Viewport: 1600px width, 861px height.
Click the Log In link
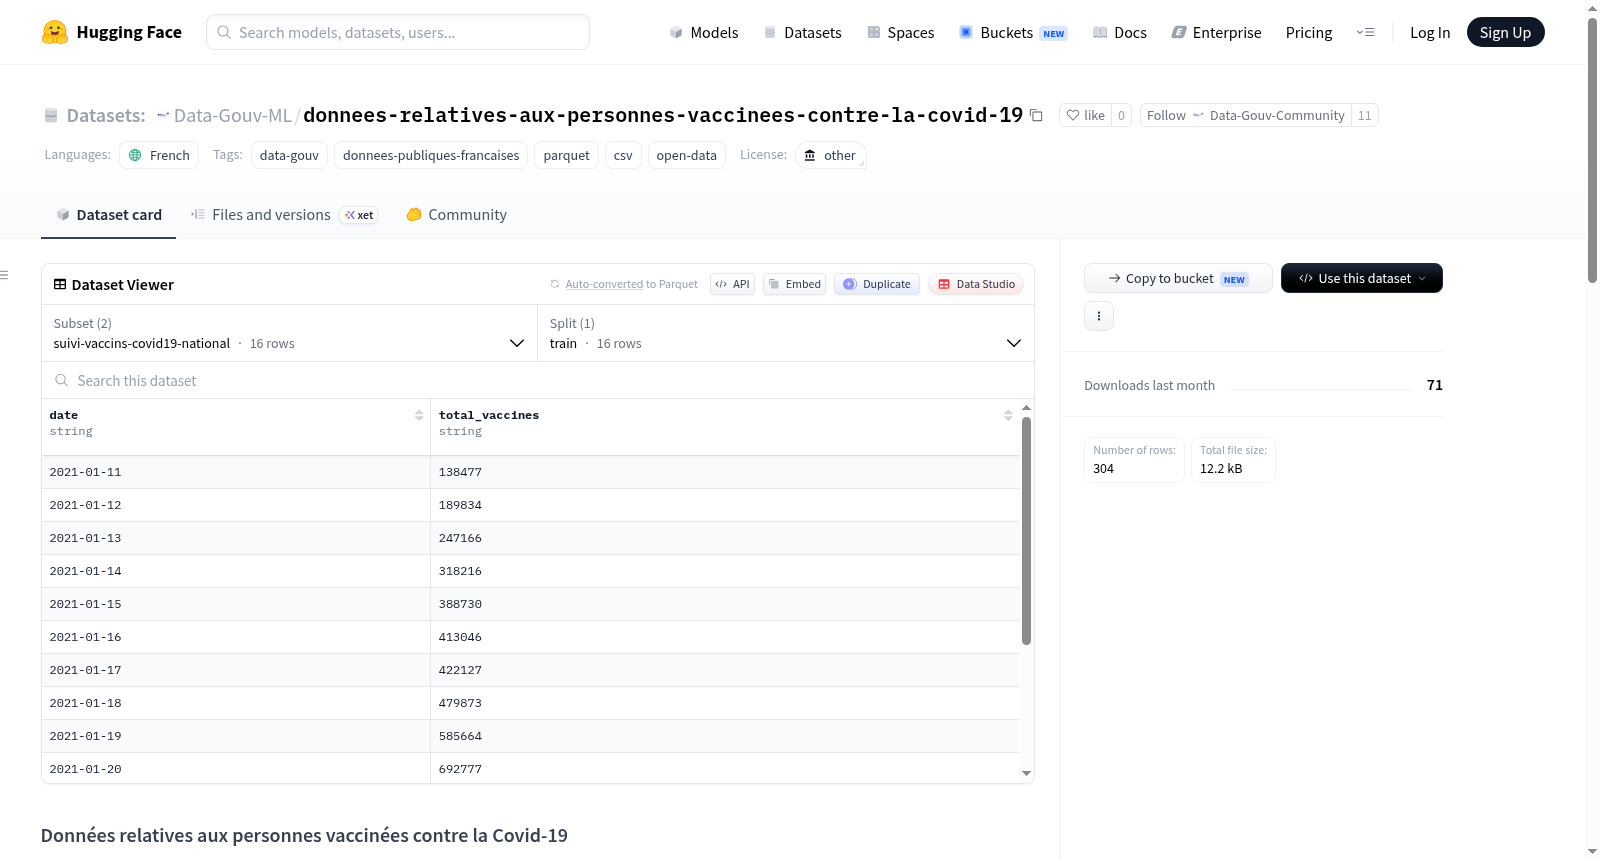1430,32
